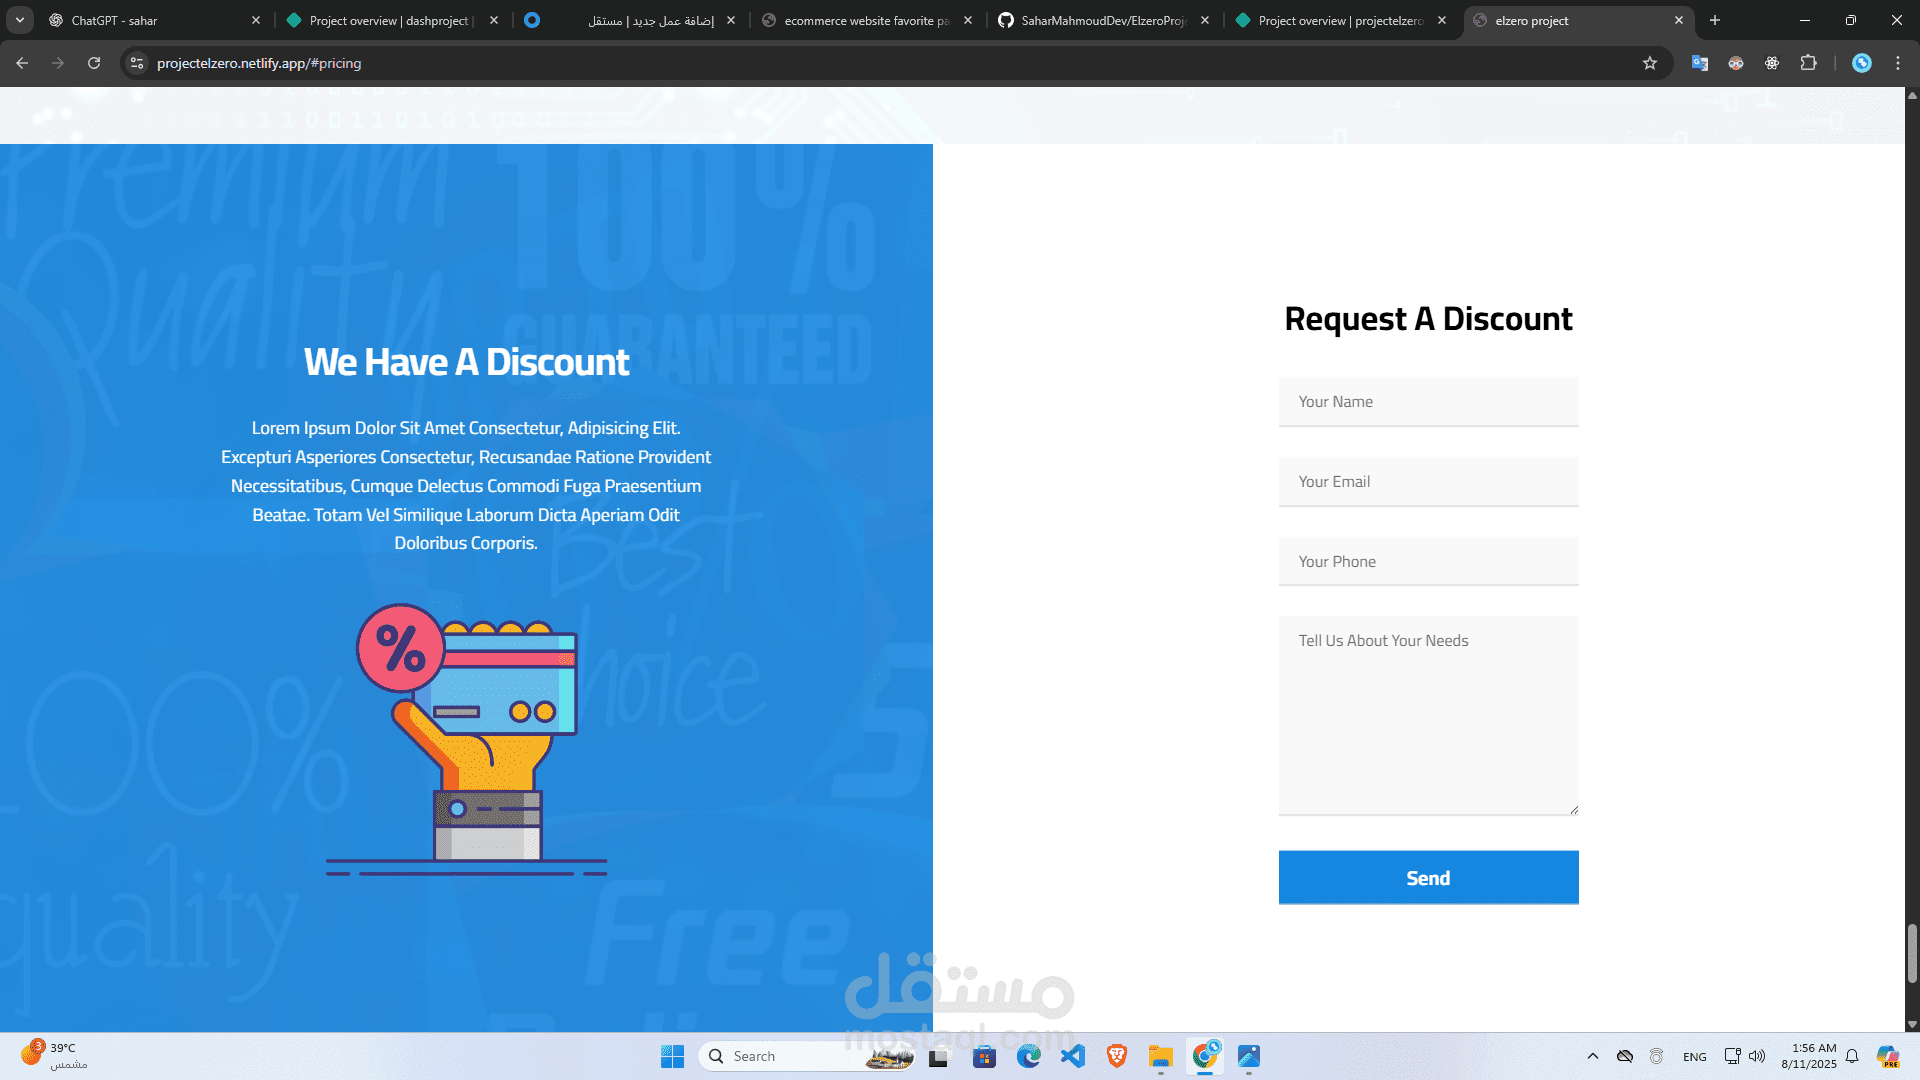
Task: Click the Send button
Action: pyautogui.click(x=1428, y=878)
